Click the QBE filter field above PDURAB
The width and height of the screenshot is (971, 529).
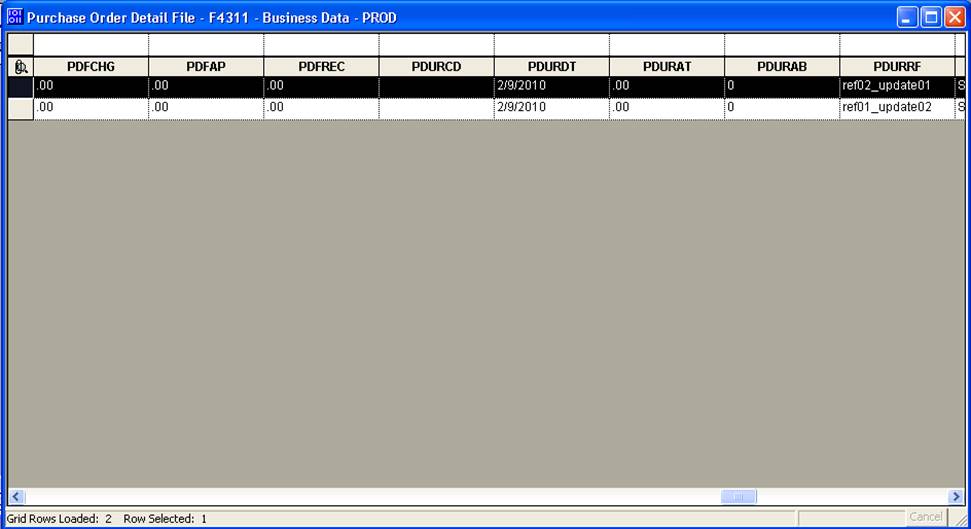click(x=782, y=45)
